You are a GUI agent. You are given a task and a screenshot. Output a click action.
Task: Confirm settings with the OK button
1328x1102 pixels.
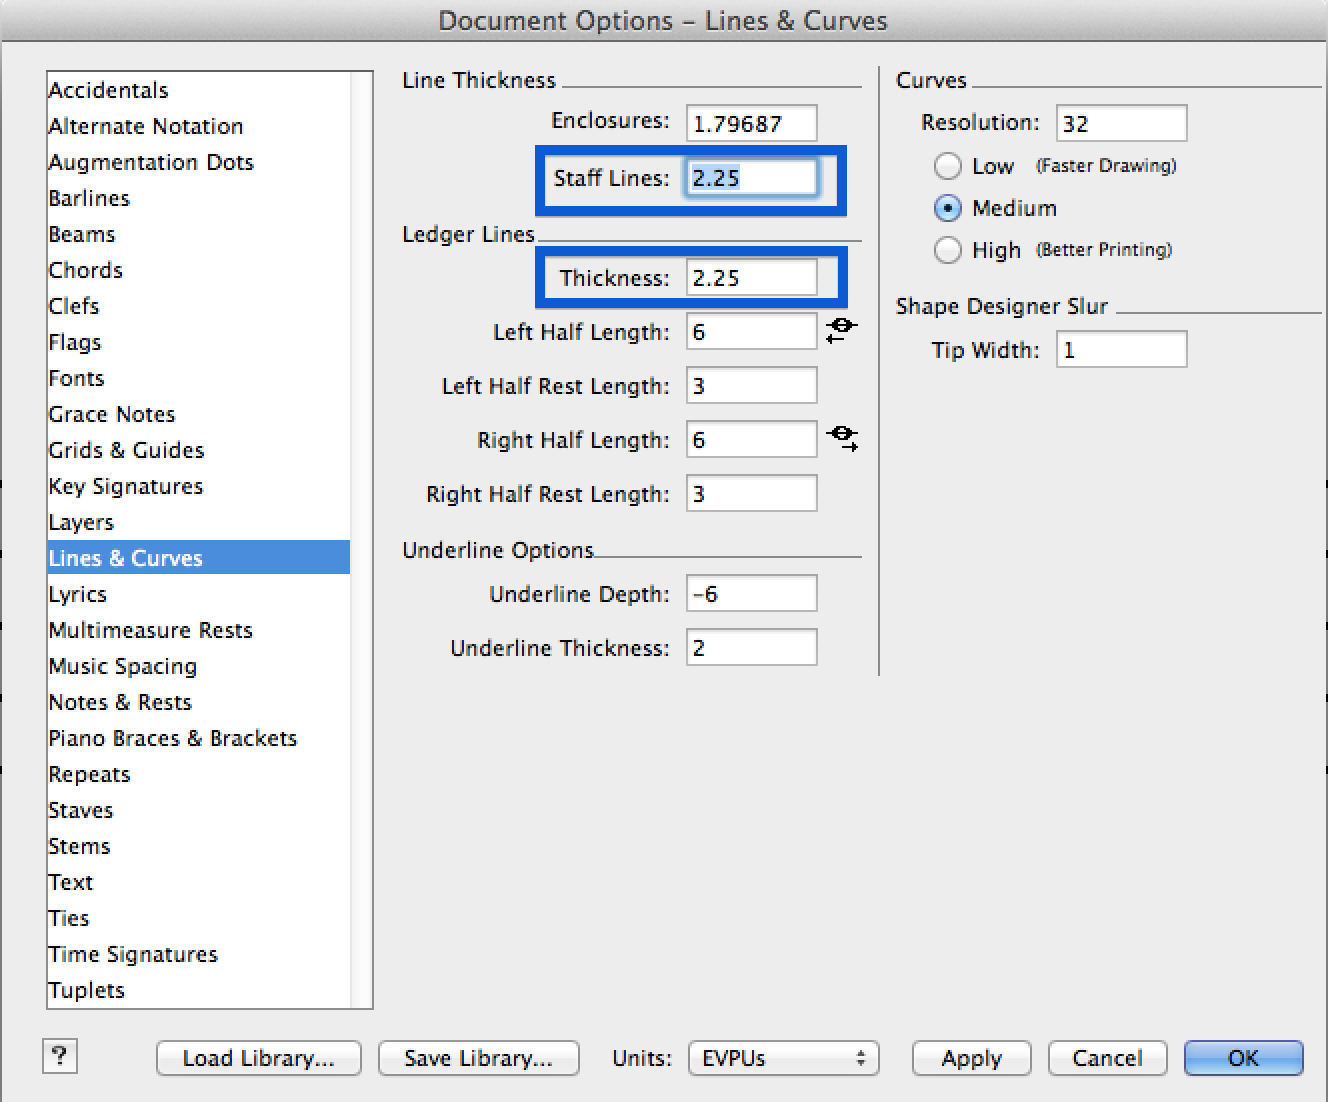(x=1243, y=1058)
